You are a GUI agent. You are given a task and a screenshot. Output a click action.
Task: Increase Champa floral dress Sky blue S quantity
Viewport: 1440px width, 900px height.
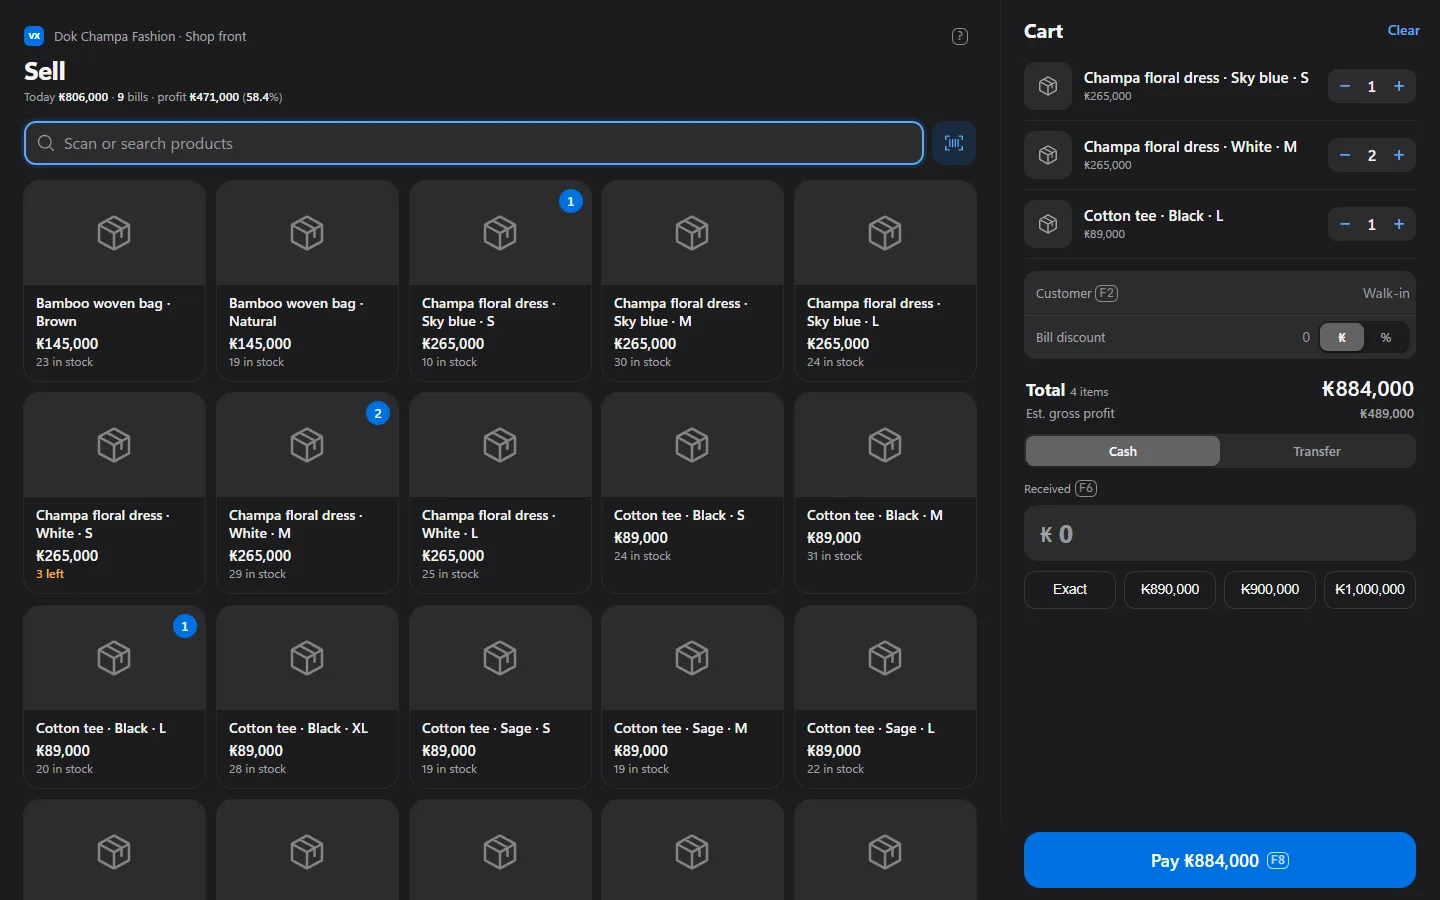click(x=1399, y=87)
